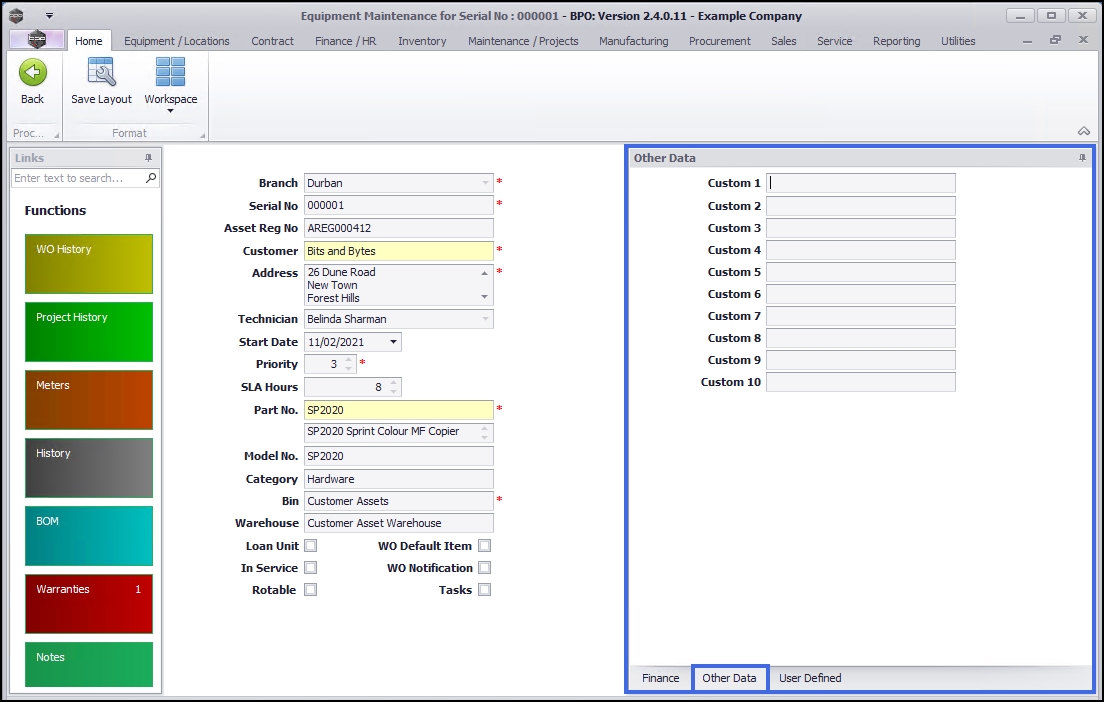Pin the Links panel
The width and height of the screenshot is (1104, 702).
click(149, 158)
